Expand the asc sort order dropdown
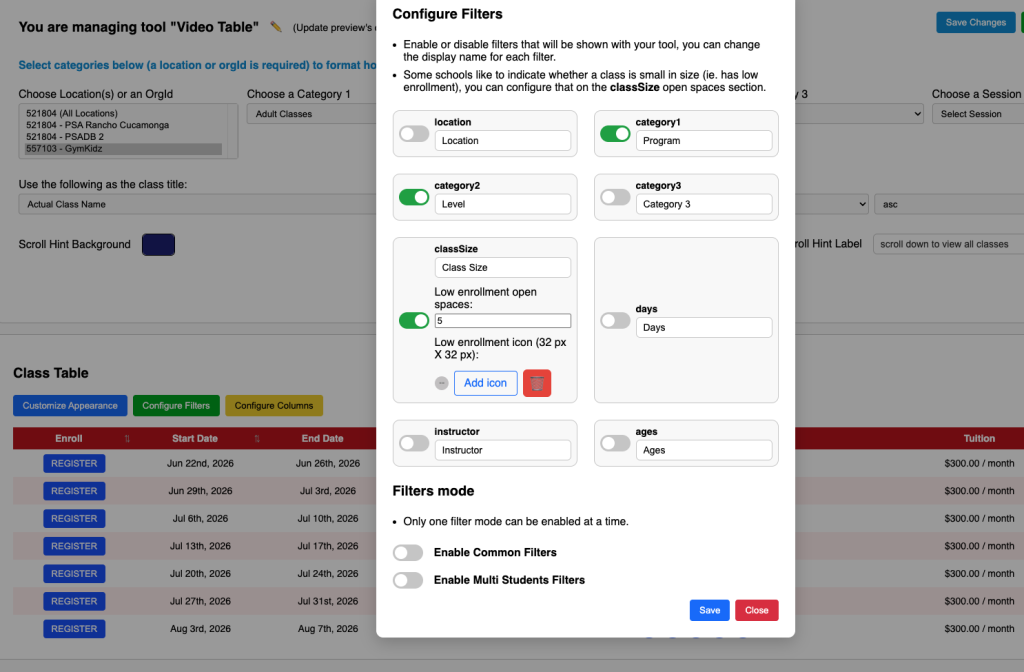Image resolution: width=1024 pixels, height=672 pixels. [945, 204]
